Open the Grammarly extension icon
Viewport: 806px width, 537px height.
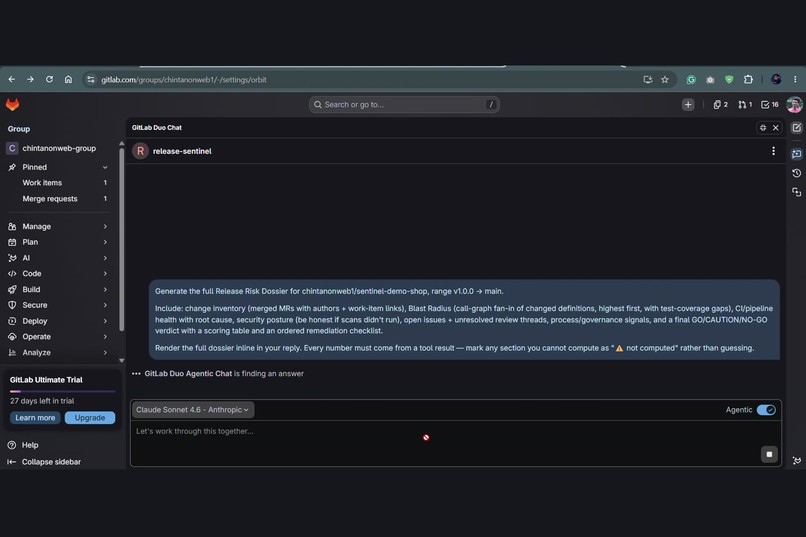pyautogui.click(x=691, y=80)
